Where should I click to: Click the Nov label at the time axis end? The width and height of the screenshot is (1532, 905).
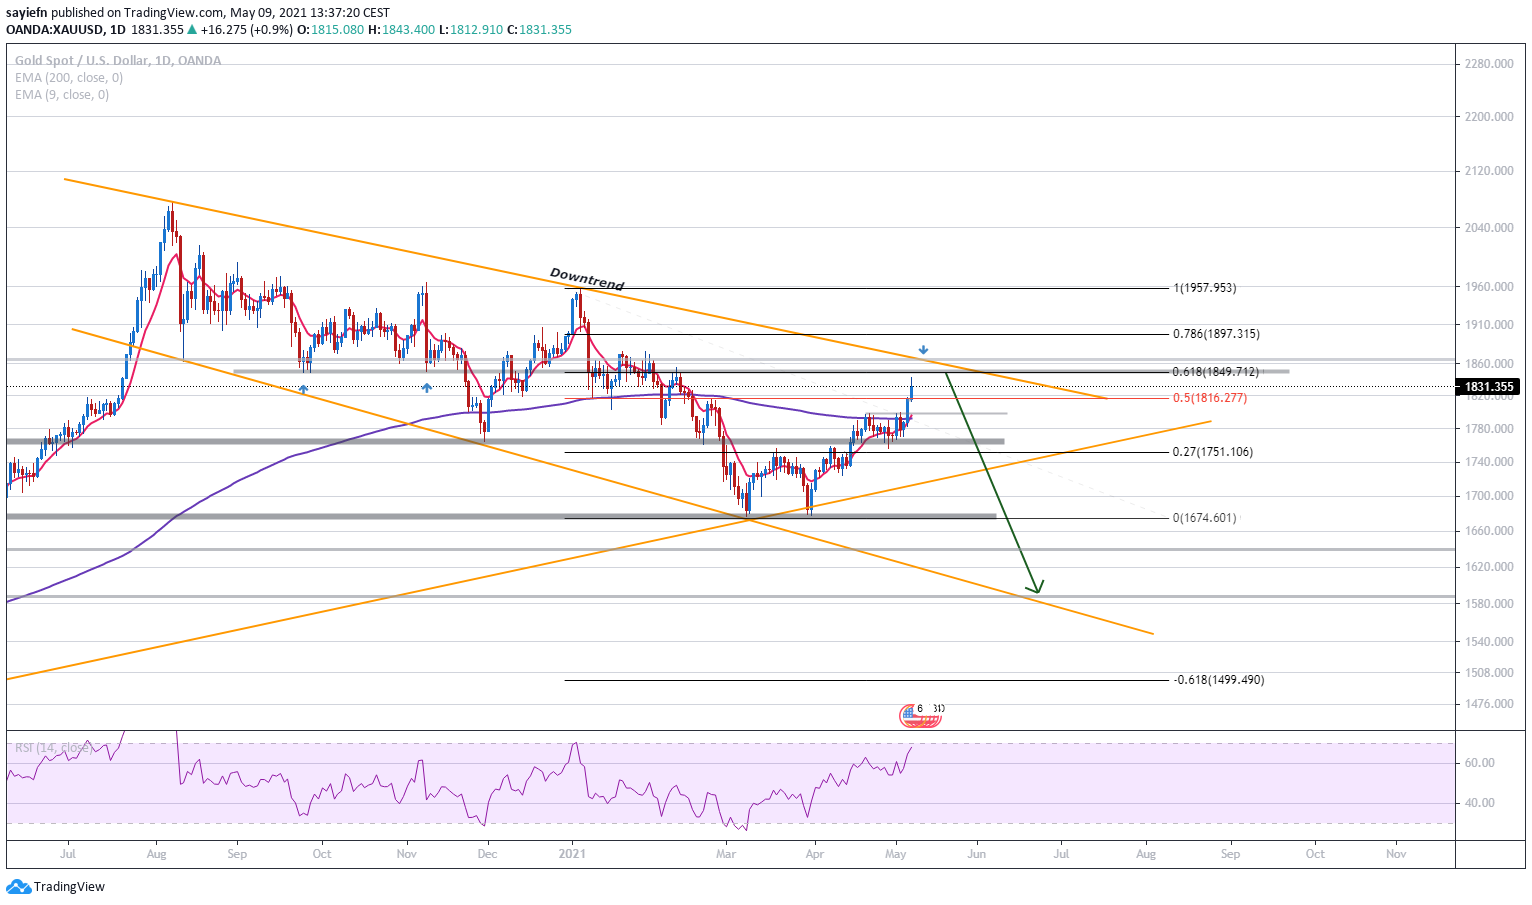pos(1396,854)
